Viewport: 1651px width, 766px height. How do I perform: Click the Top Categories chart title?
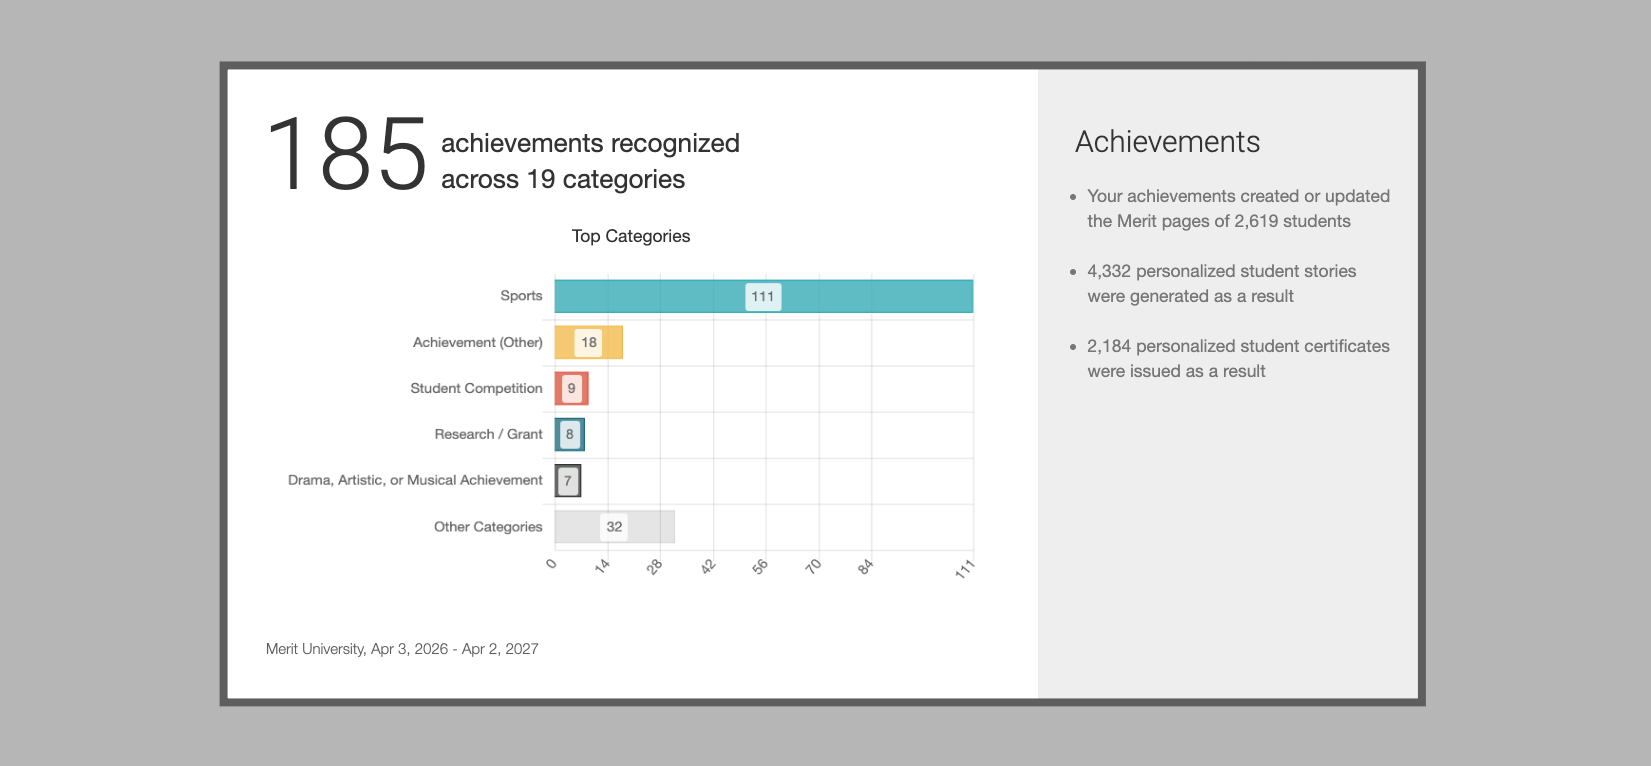coord(631,236)
